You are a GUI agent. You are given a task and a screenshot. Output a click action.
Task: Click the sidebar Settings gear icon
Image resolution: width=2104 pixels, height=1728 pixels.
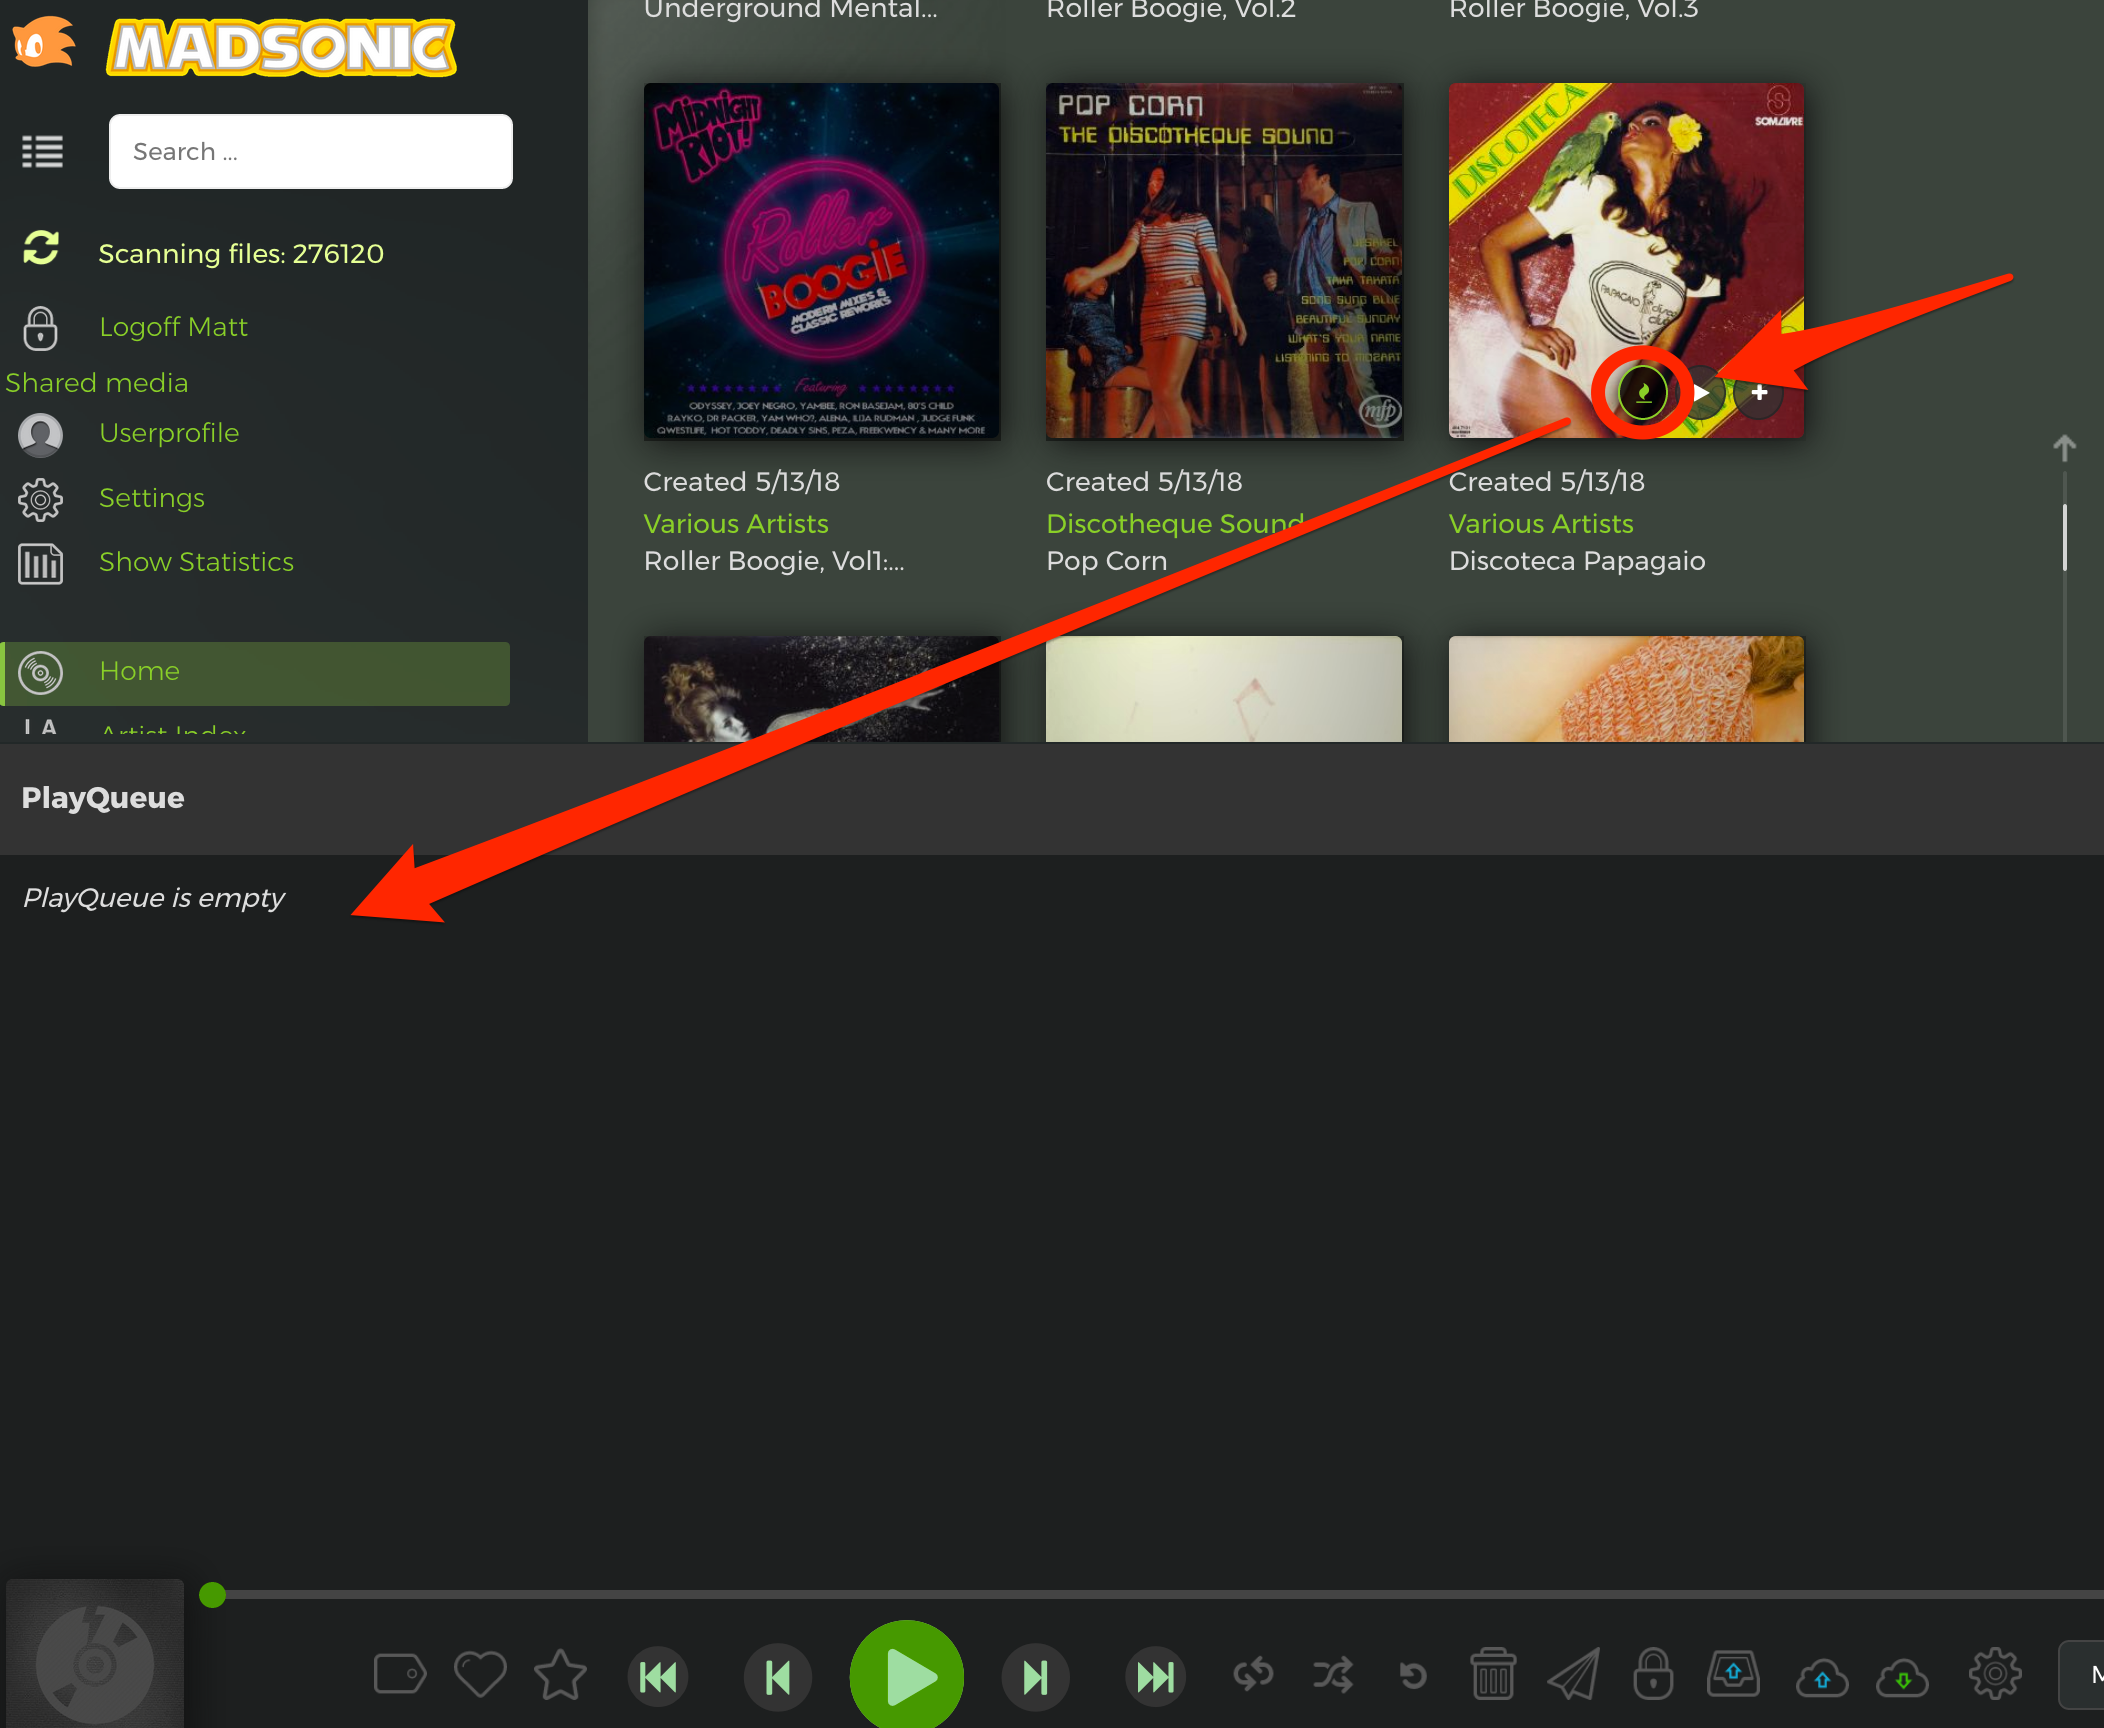40,499
